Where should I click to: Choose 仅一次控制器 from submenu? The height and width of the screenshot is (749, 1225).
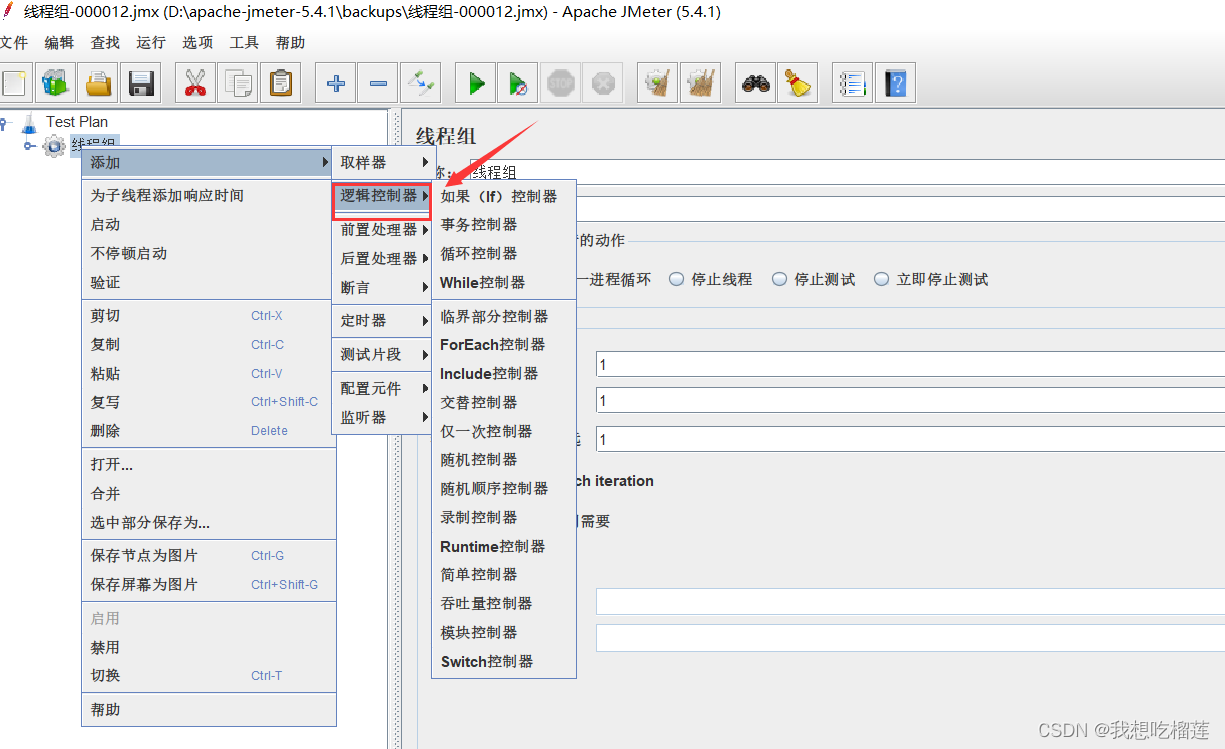click(x=504, y=431)
